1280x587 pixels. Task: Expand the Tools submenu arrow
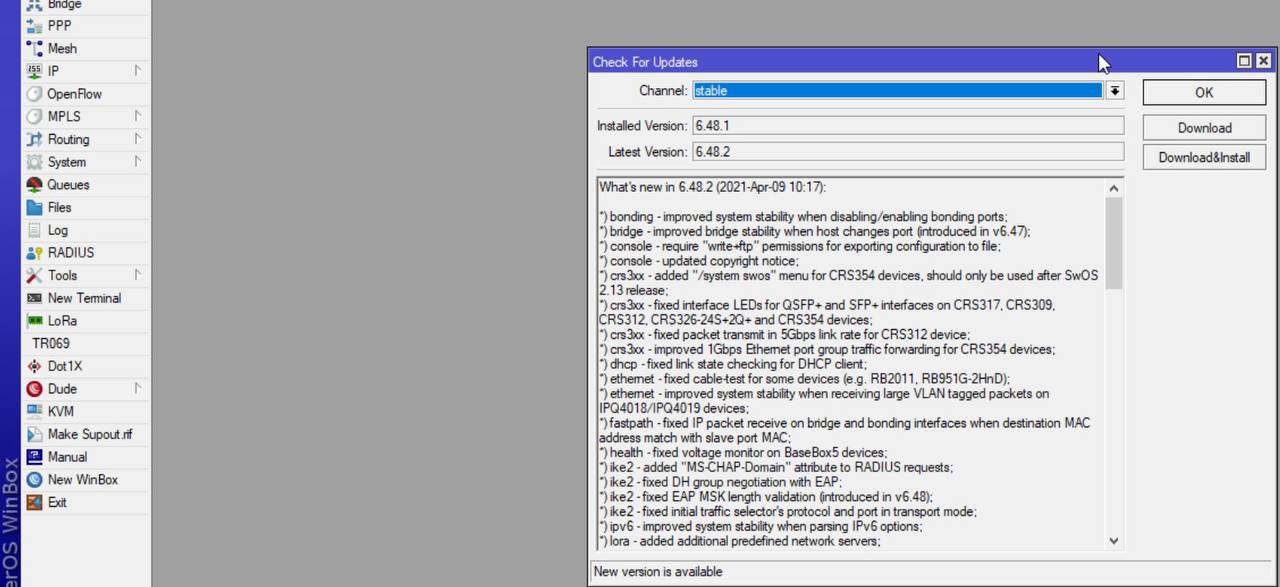point(137,274)
